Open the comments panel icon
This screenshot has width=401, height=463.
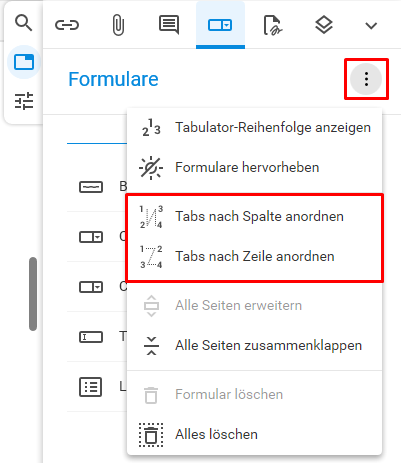[x=169, y=25]
